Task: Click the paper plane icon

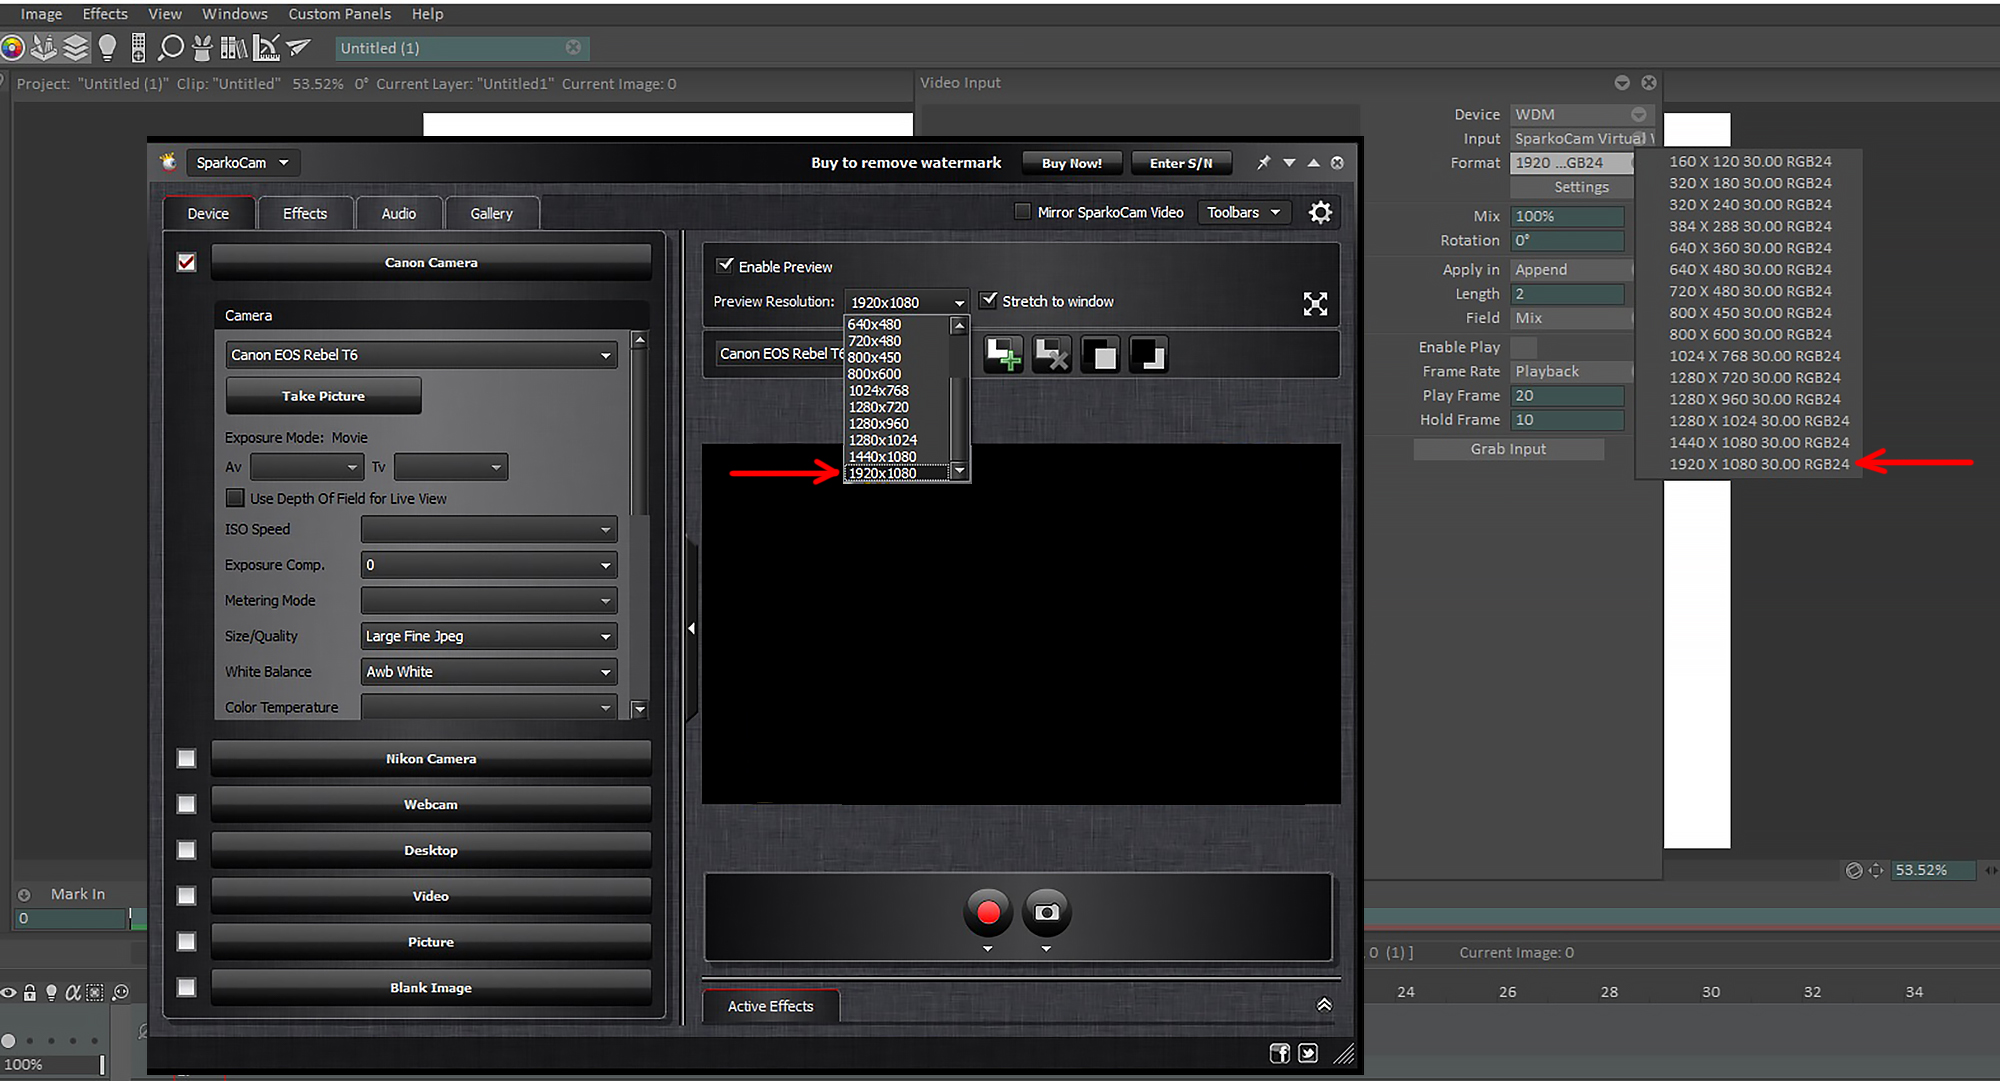Action: click(x=298, y=47)
